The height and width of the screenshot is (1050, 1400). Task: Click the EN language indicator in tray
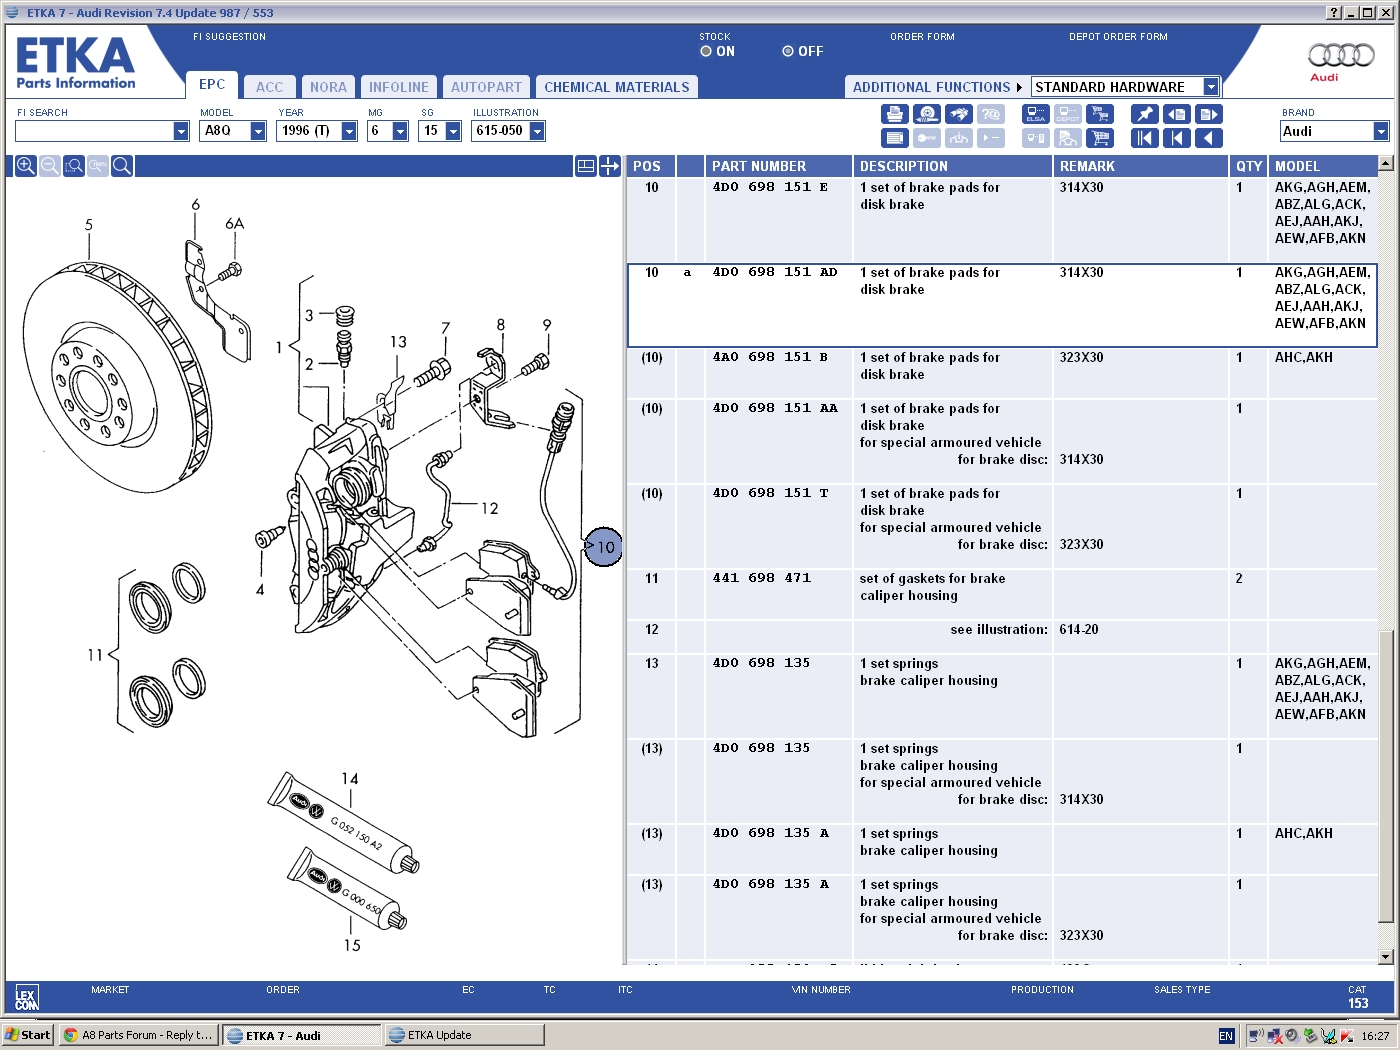pyautogui.click(x=1226, y=1036)
